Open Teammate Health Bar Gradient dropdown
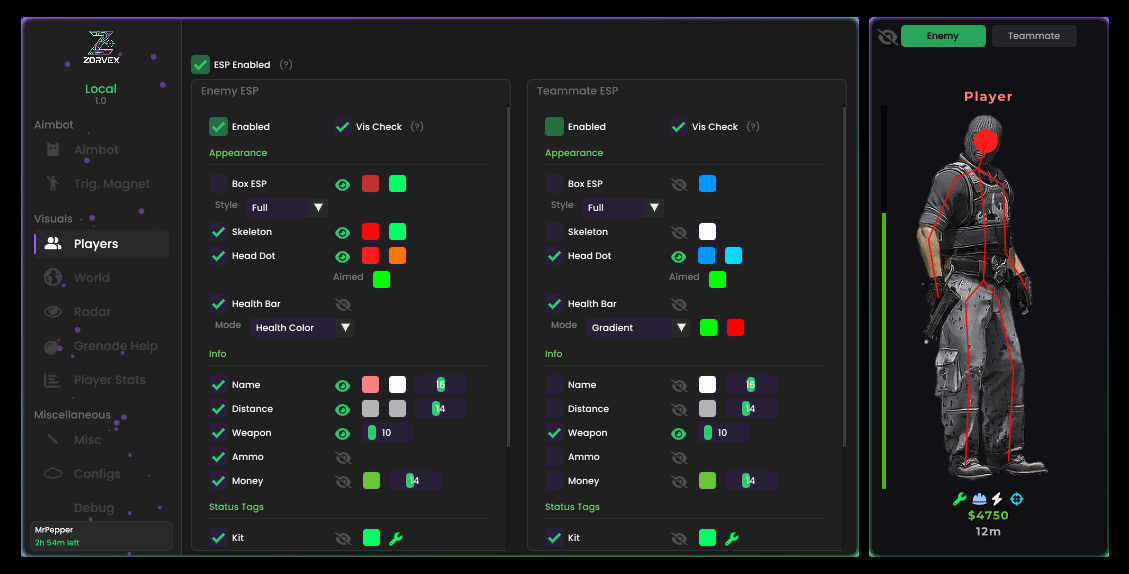This screenshot has width=1129, height=574. (638, 328)
